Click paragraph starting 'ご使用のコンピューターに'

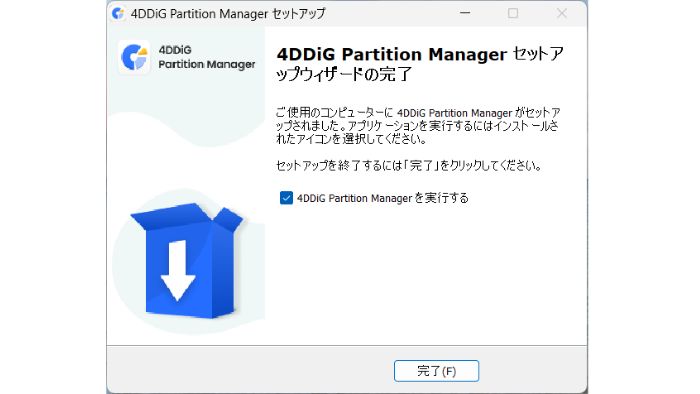pyautogui.click(x=417, y=126)
